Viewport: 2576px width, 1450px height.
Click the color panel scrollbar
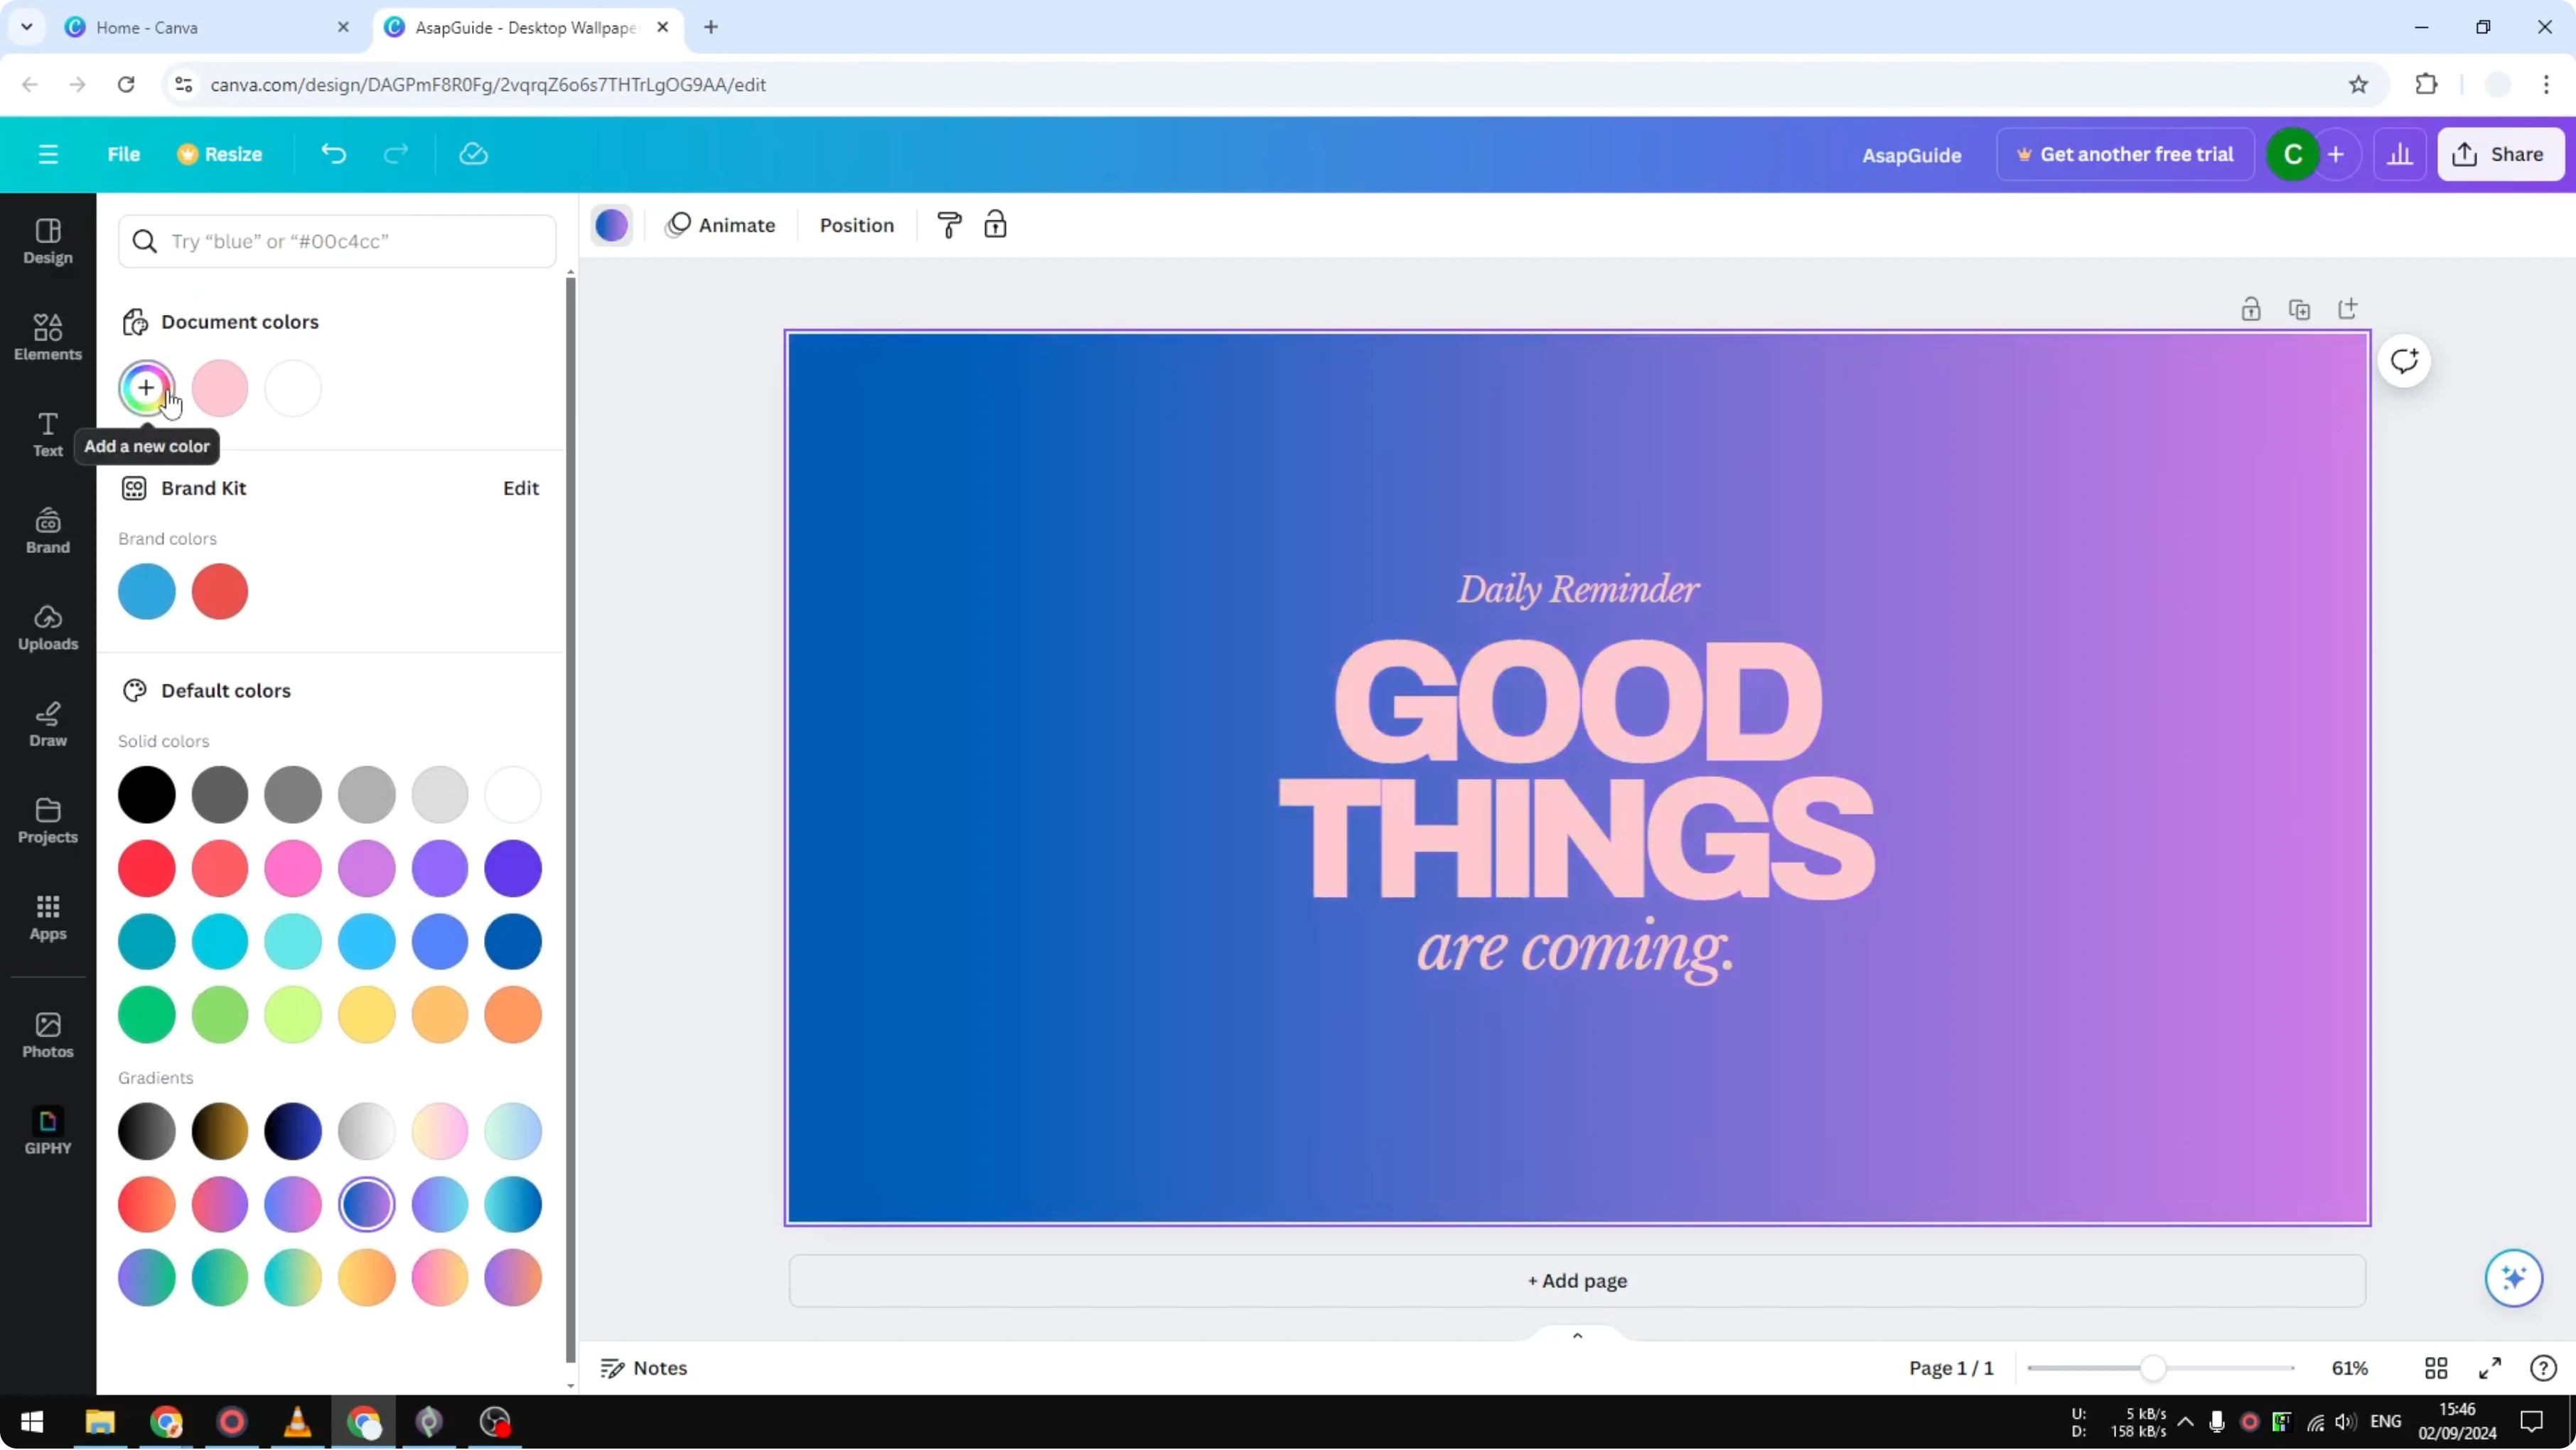[570, 820]
